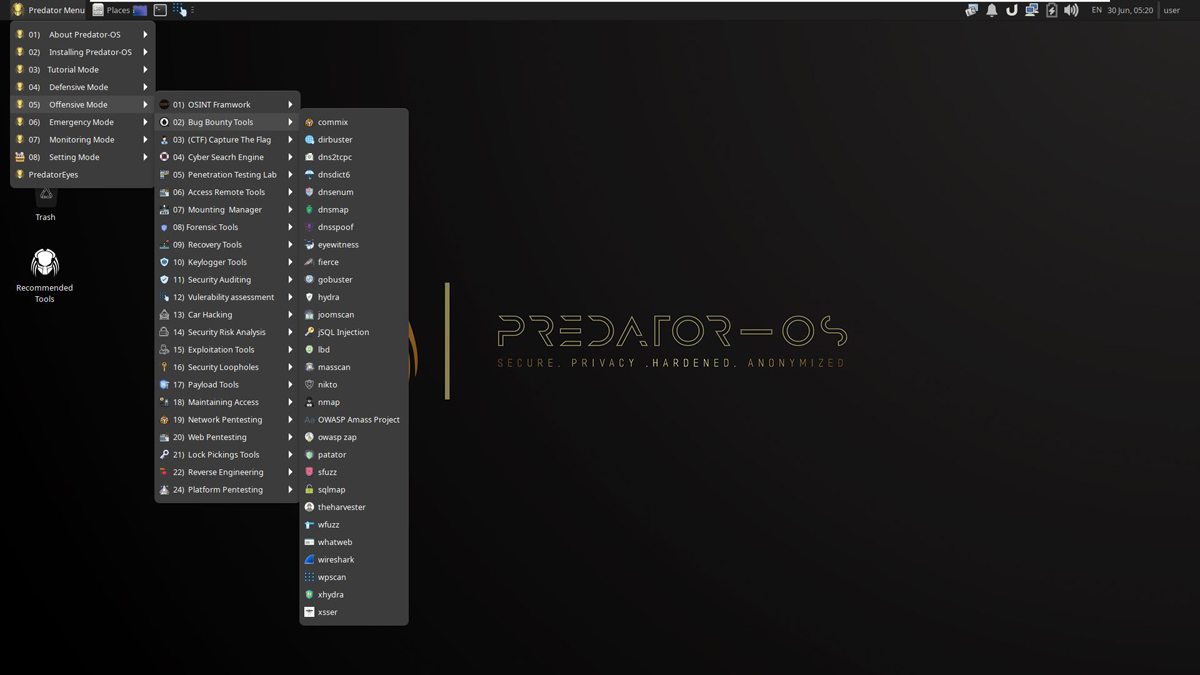Launch fierce via its icon

pos(310,262)
